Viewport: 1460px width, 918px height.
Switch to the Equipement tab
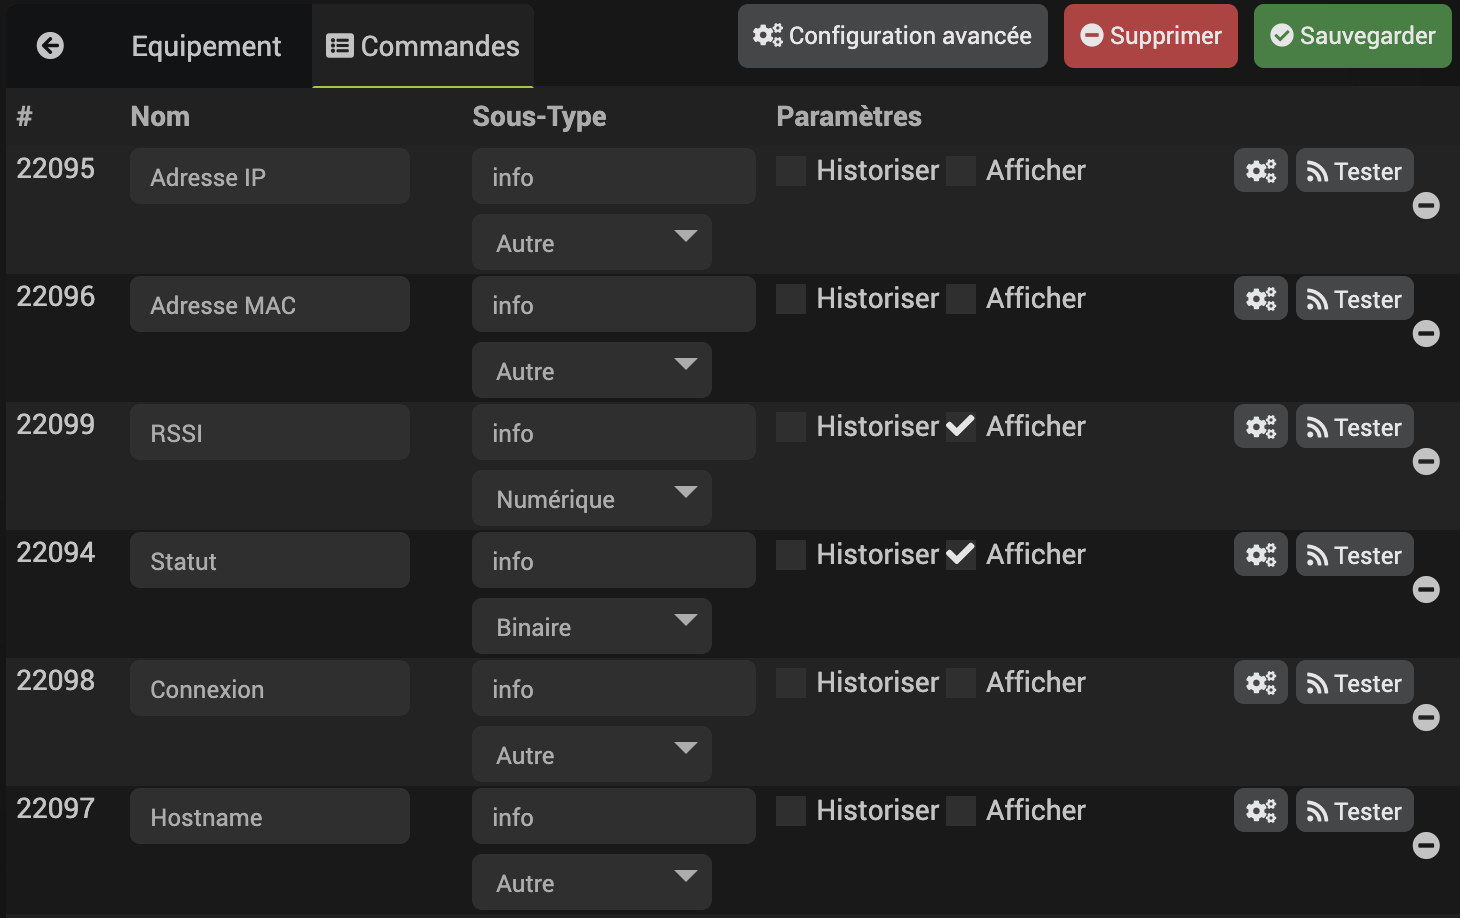click(206, 46)
